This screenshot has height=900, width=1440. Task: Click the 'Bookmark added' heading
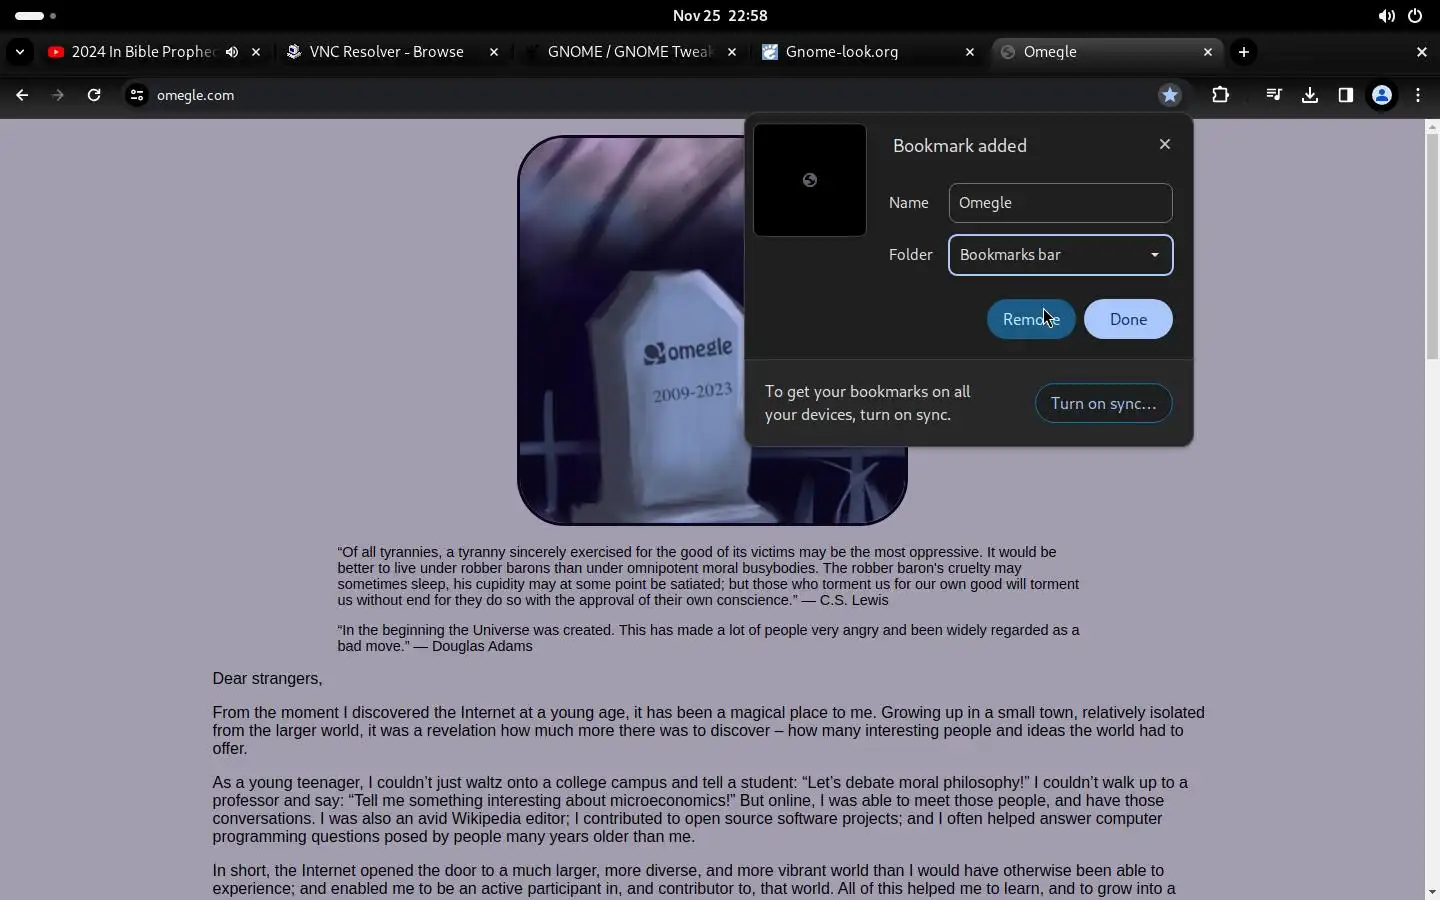pyautogui.click(x=960, y=146)
